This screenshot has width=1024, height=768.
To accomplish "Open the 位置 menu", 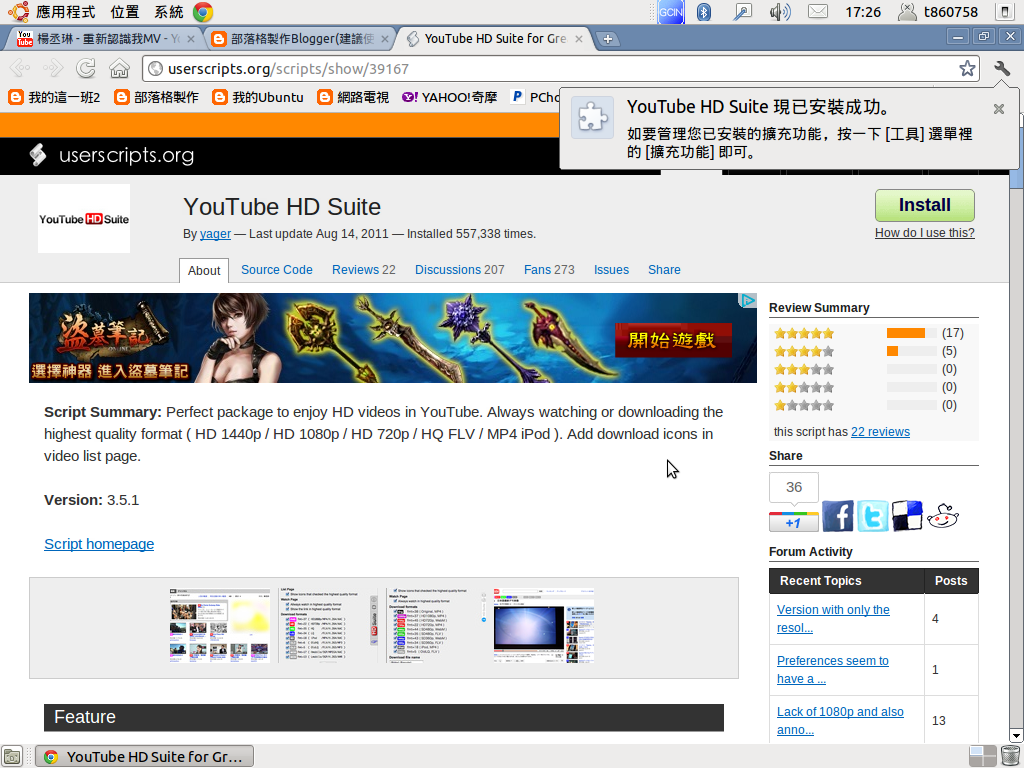I will [x=125, y=12].
